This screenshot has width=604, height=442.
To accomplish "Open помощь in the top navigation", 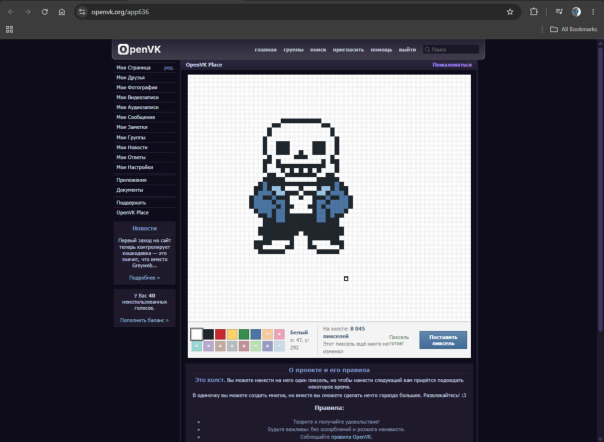I will point(381,50).
